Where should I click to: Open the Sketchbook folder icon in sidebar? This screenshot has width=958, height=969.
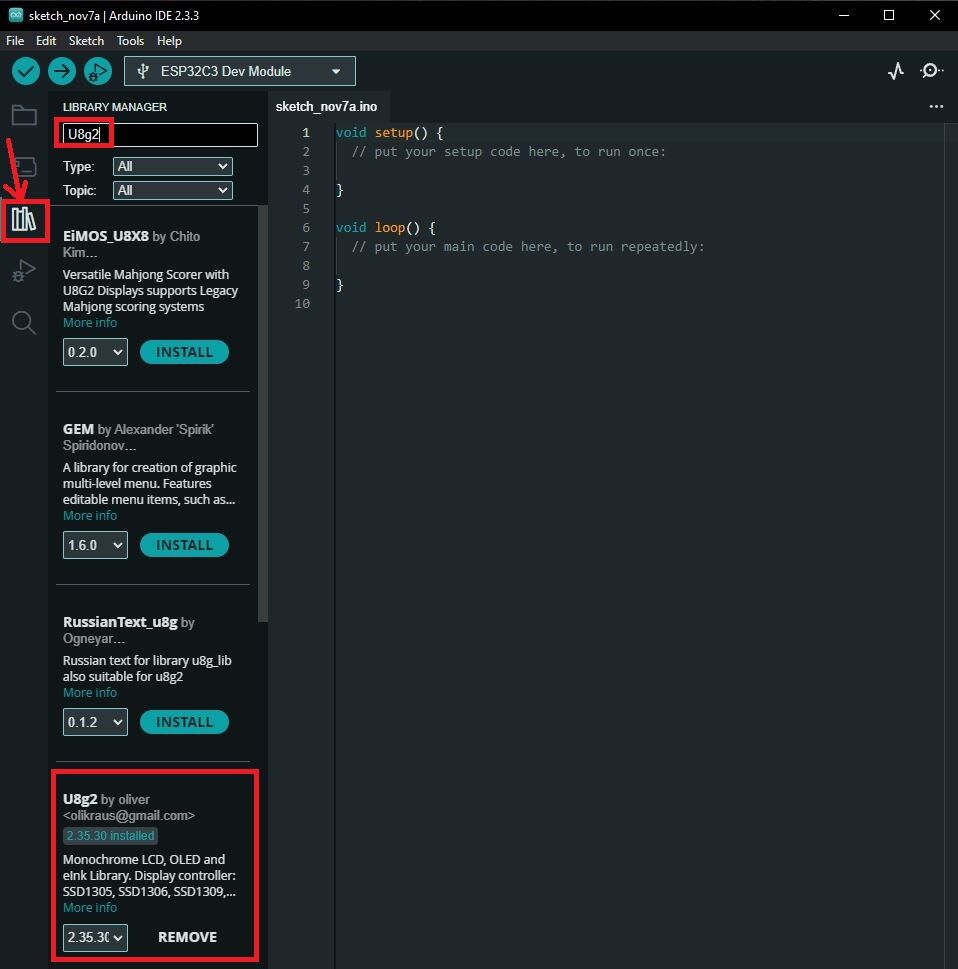[x=24, y=115]
